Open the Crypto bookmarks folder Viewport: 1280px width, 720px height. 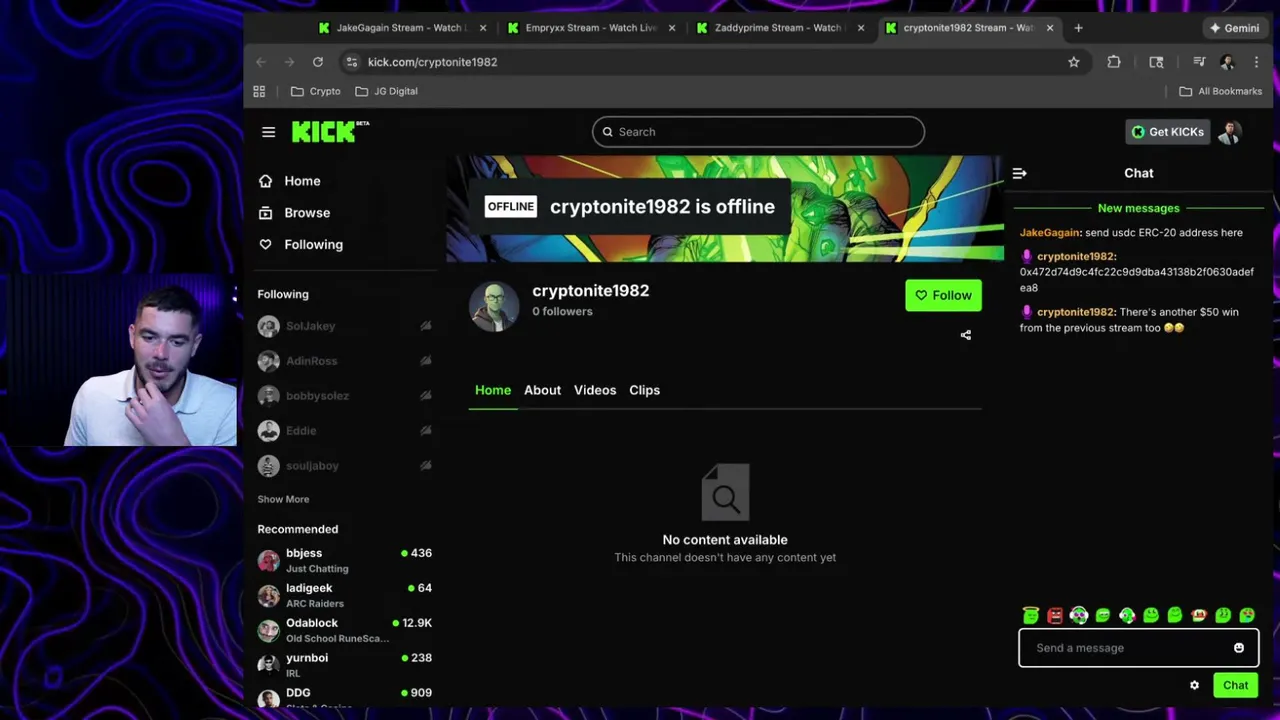(x=315, y=91)
